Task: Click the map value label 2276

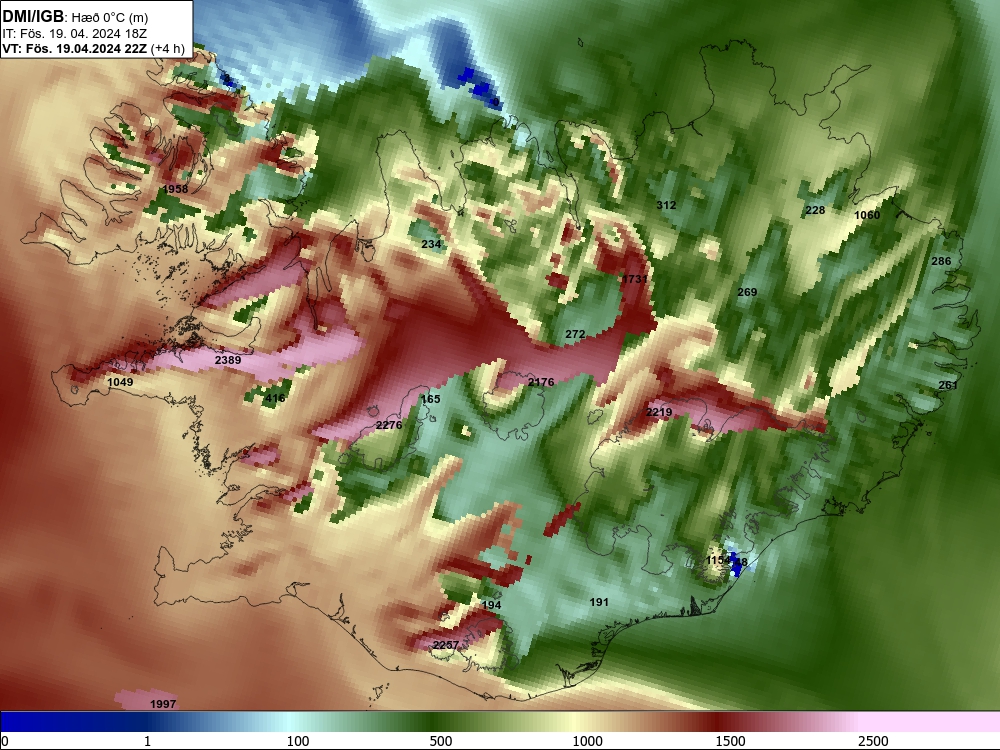Action: pyautogui.click(x=389, y=425)
